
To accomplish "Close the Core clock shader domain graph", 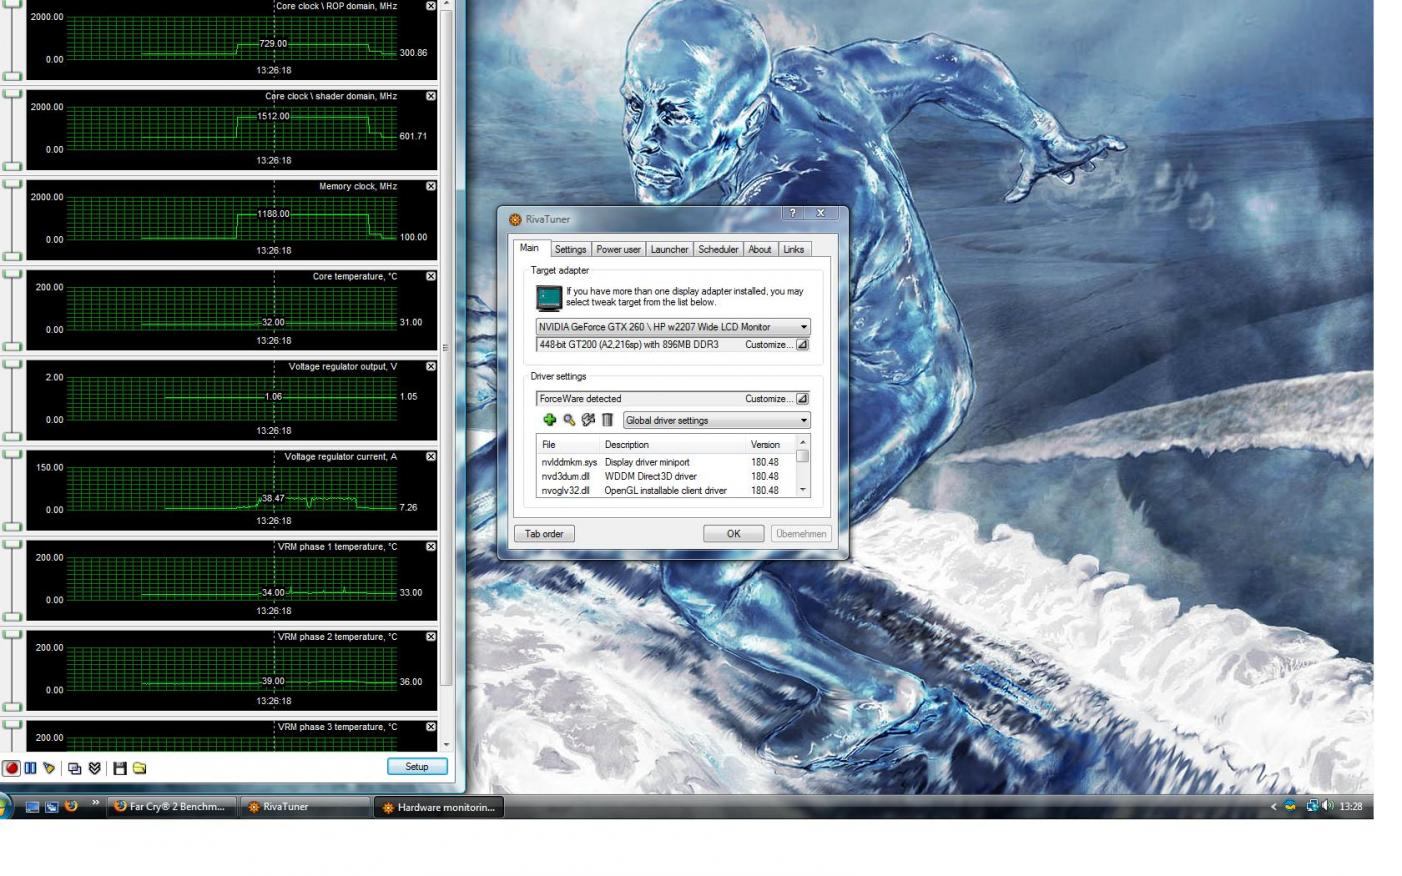I will 431,96.
